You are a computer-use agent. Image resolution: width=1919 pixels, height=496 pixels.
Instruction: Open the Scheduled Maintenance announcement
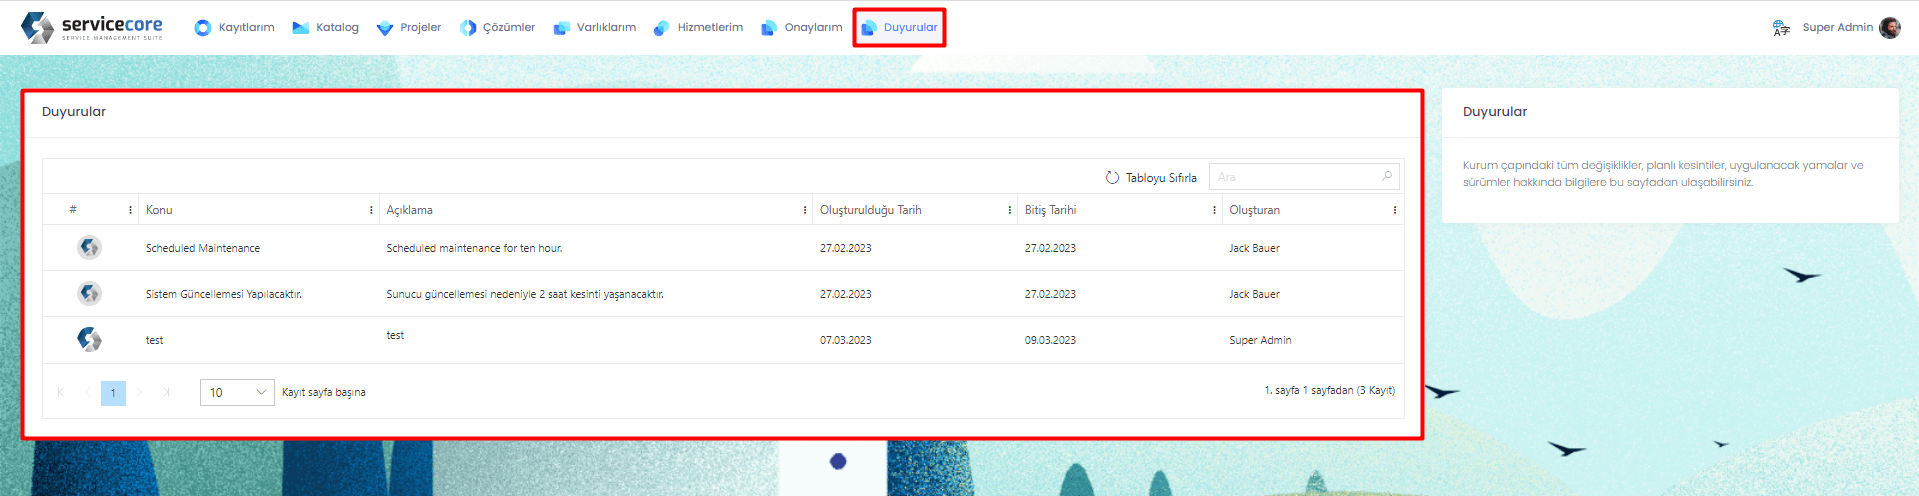[x=203, y=248]
